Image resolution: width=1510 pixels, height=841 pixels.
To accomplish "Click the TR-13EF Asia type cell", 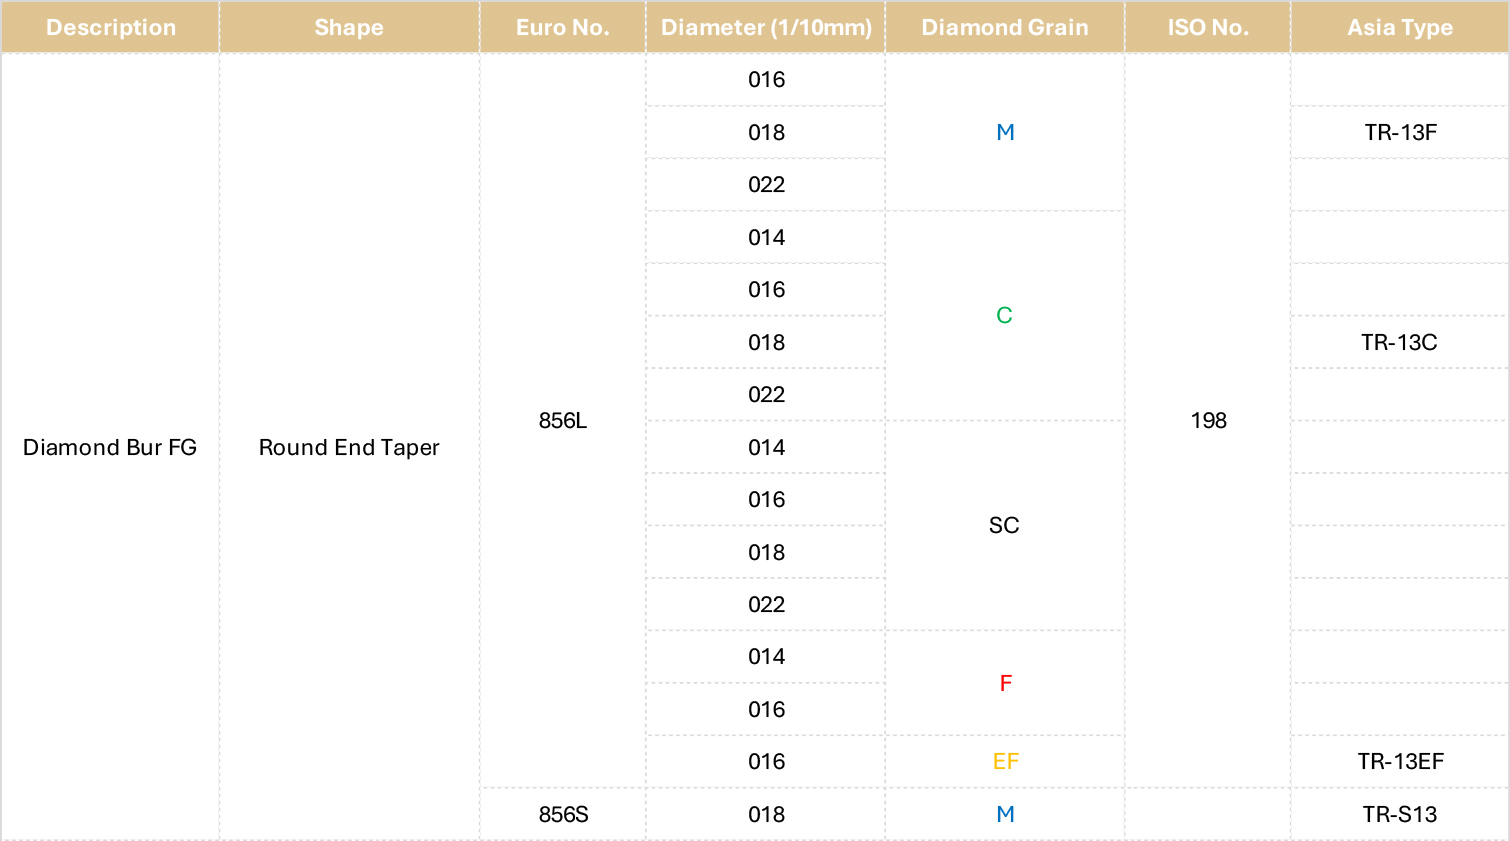I will [1400, 761].
